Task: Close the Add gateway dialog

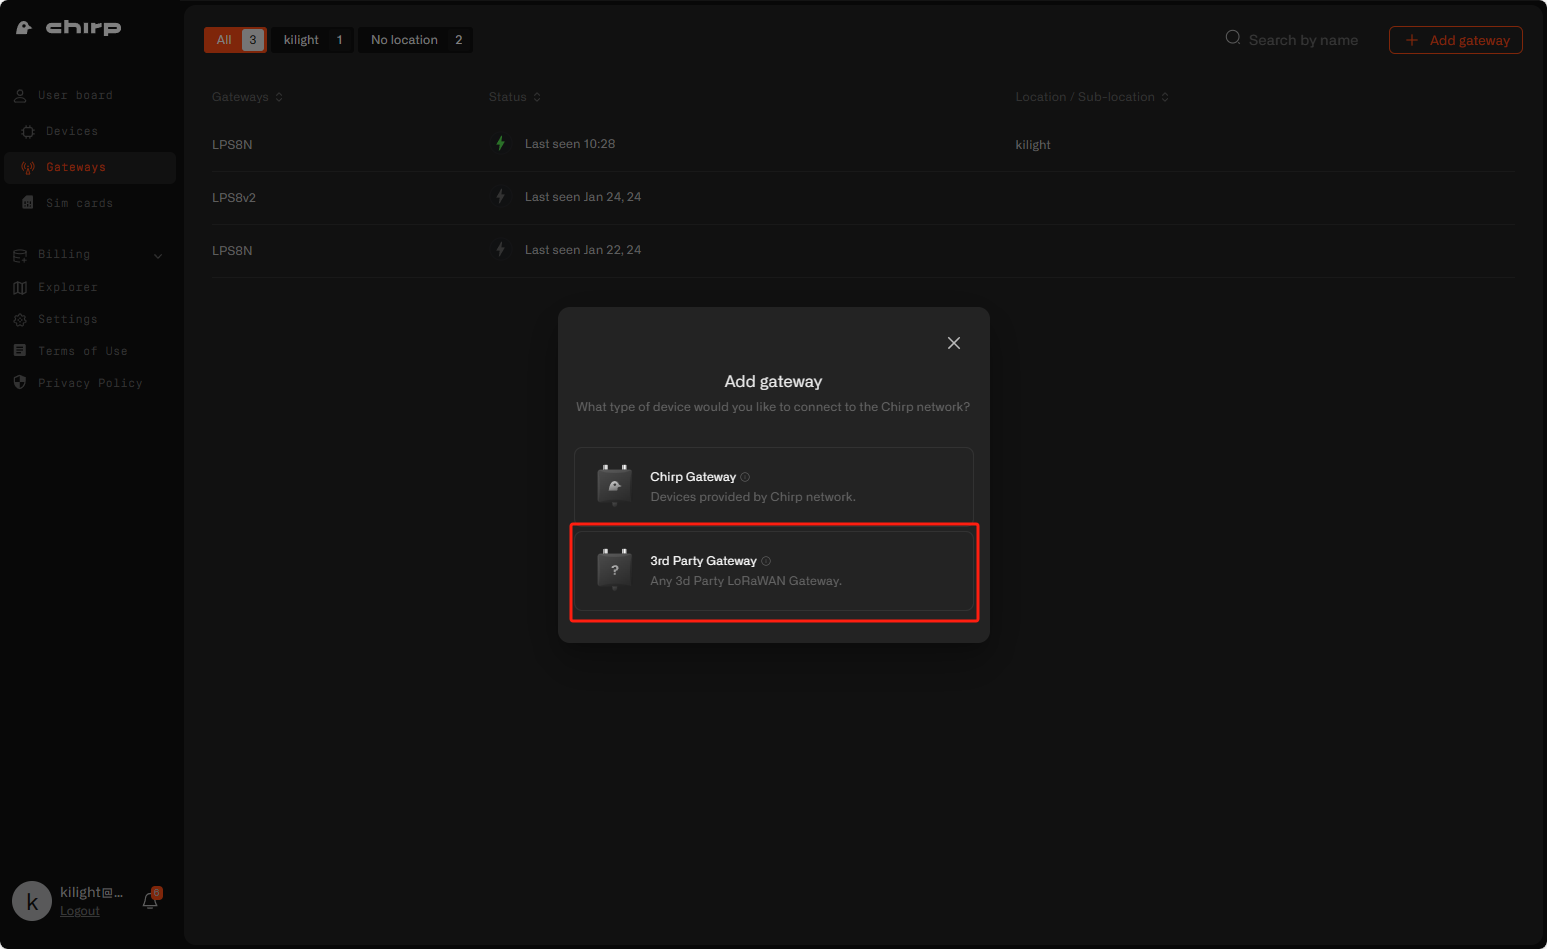Action: point(954,343)
